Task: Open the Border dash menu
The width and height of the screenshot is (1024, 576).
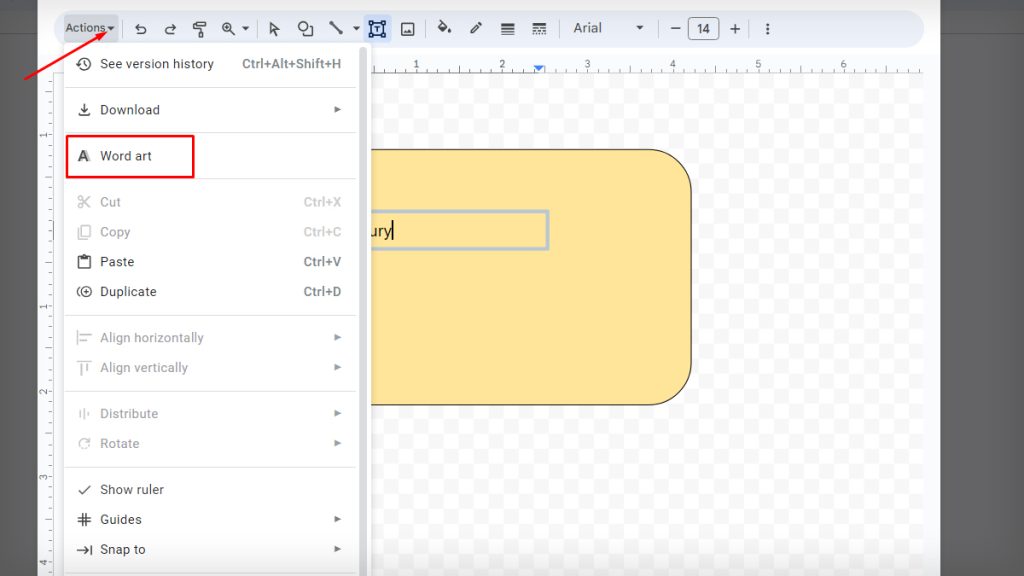Action: [x=539, y=28]
